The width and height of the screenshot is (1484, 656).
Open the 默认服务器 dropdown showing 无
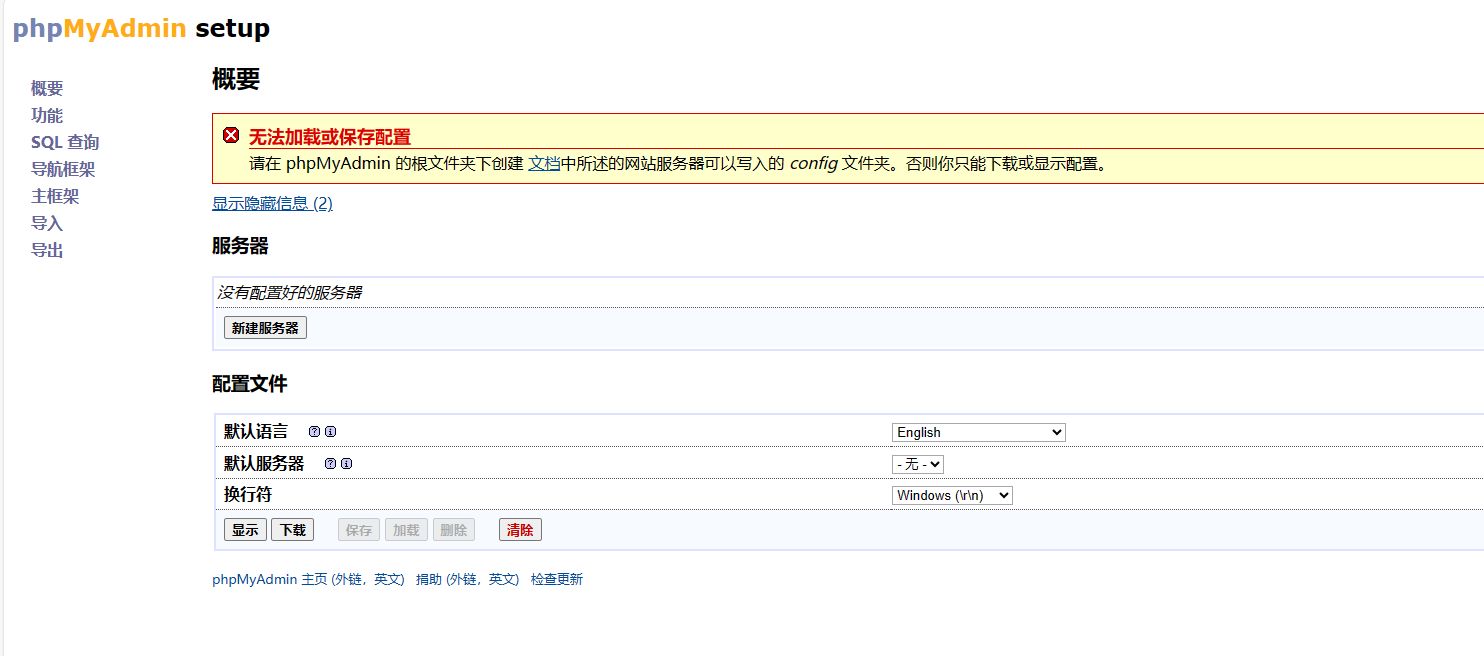coord(917,464)
